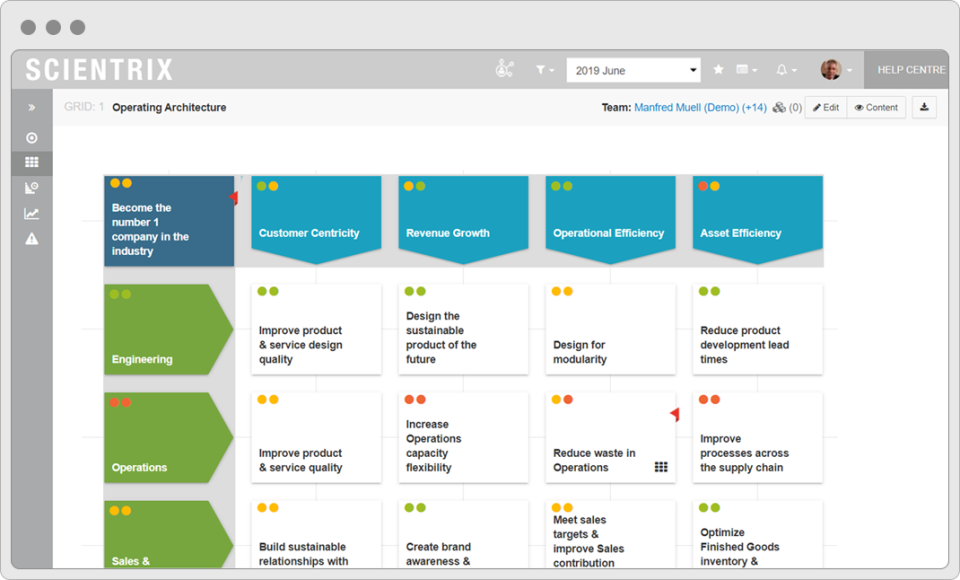Open grid icon on Reduce waste in Operations card
The image size is (960, 580).
[661, 467]
